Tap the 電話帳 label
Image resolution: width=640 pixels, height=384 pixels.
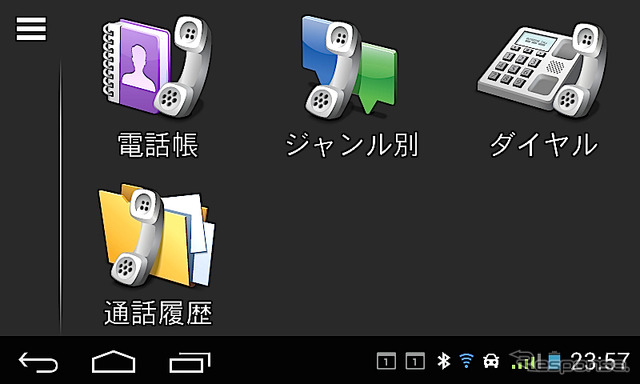click(x=158, y=145)
